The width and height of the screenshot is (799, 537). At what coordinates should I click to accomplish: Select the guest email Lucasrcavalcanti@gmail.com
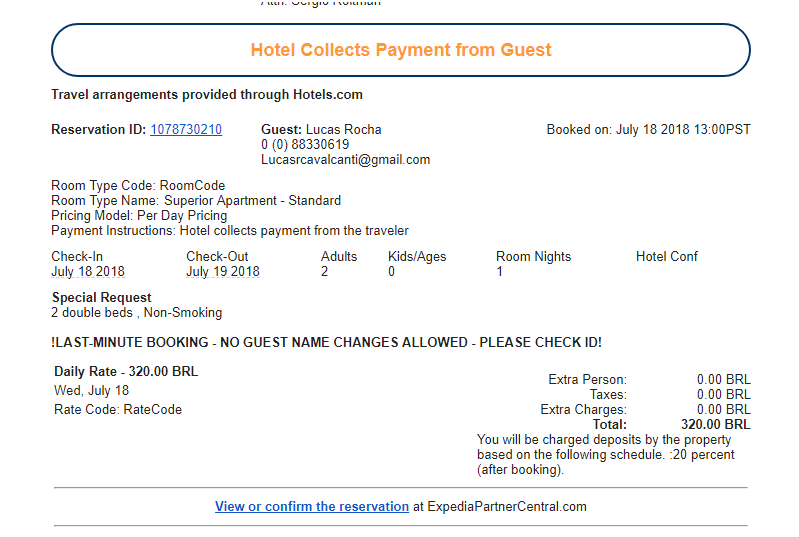pos(345,160)
